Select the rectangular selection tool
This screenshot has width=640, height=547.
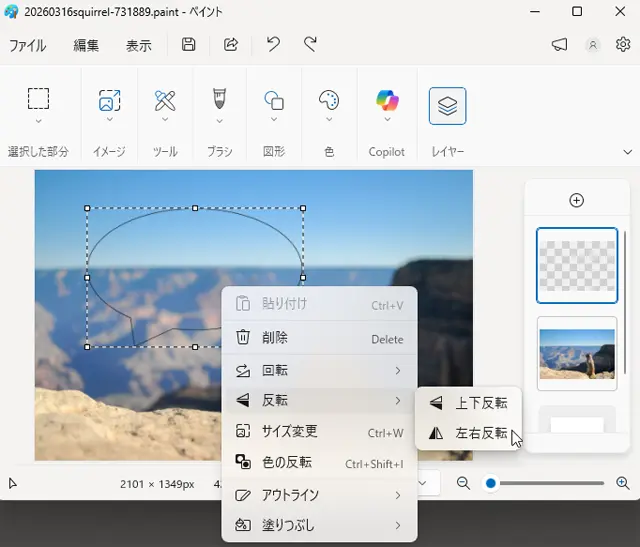(38, 99)
